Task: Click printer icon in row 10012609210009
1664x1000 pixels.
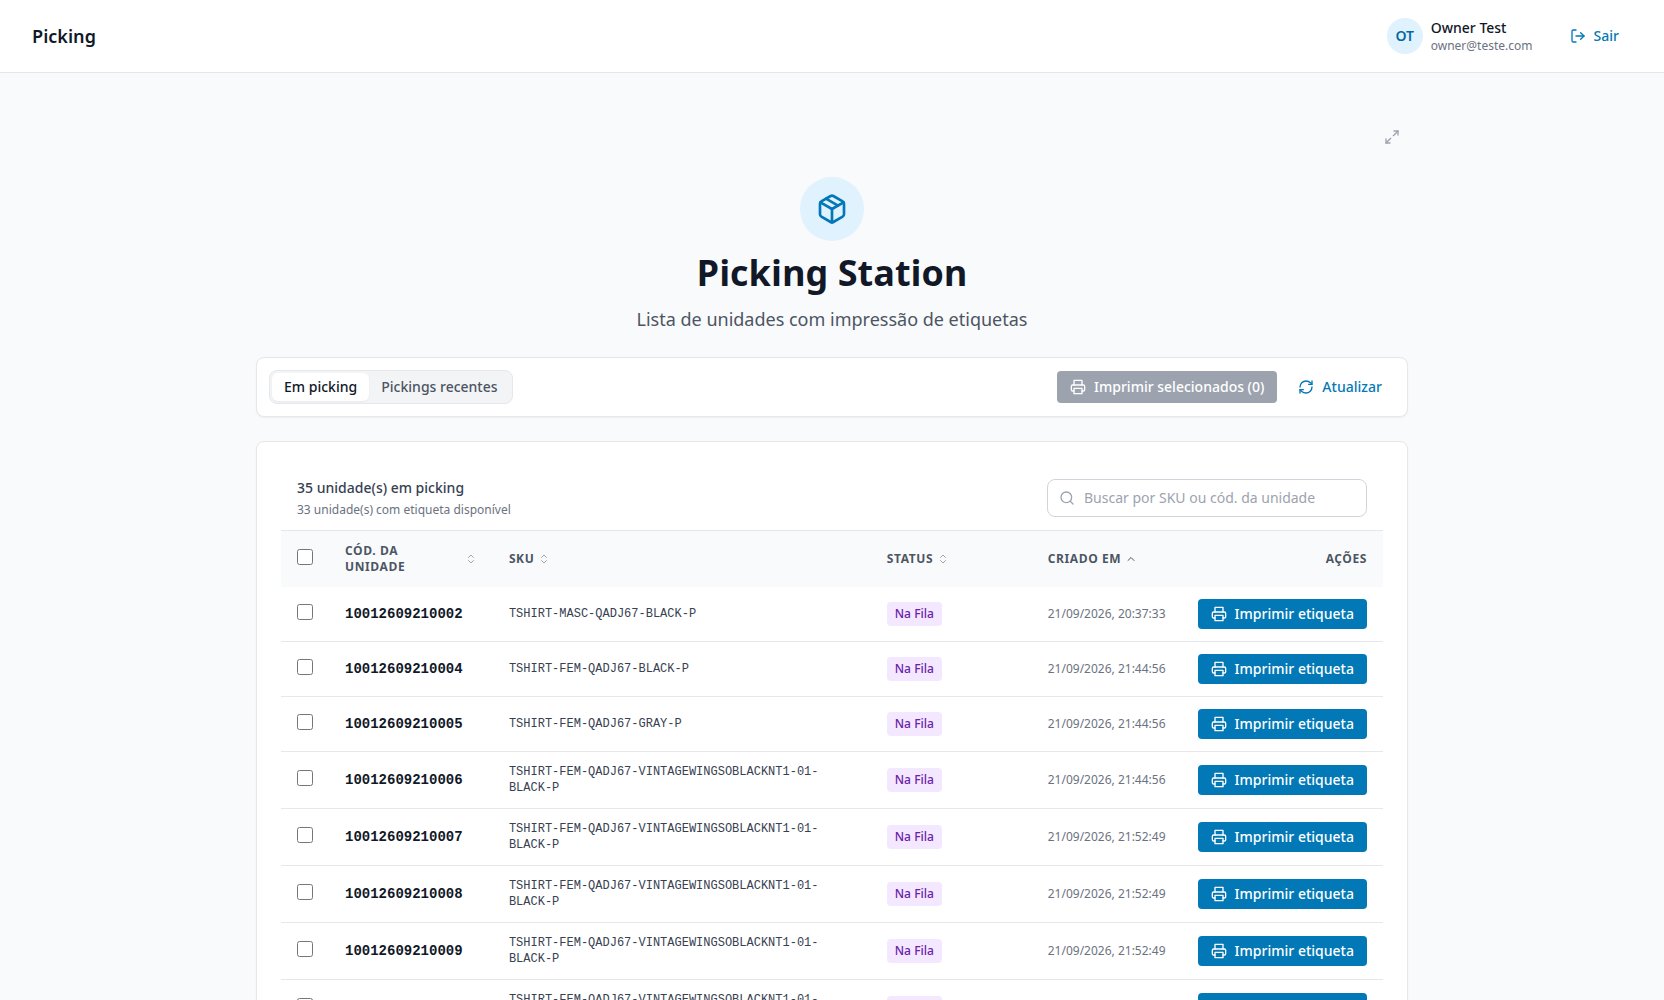Action: point(1219,951)
